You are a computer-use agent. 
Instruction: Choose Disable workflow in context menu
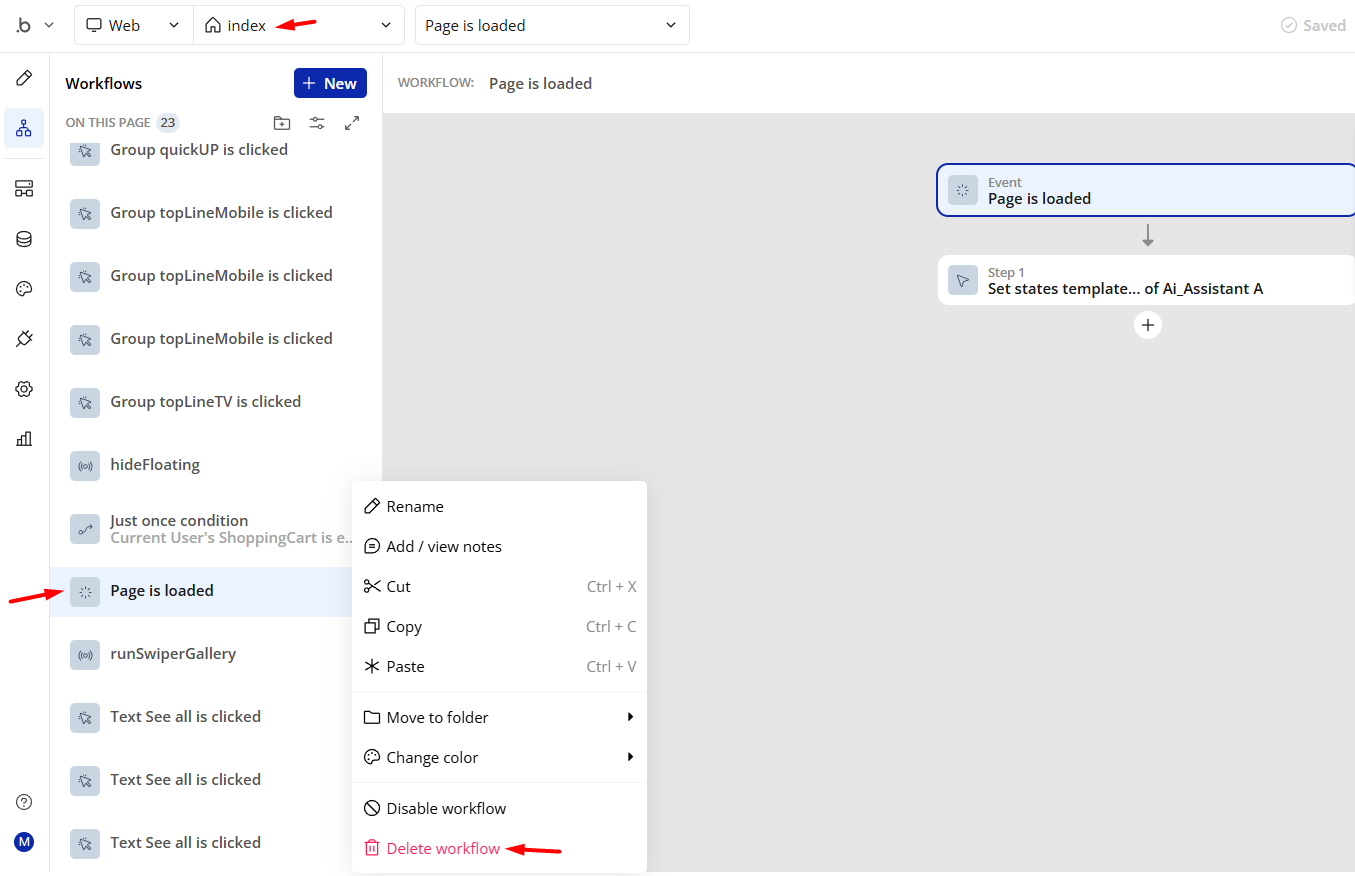point(445,808)
